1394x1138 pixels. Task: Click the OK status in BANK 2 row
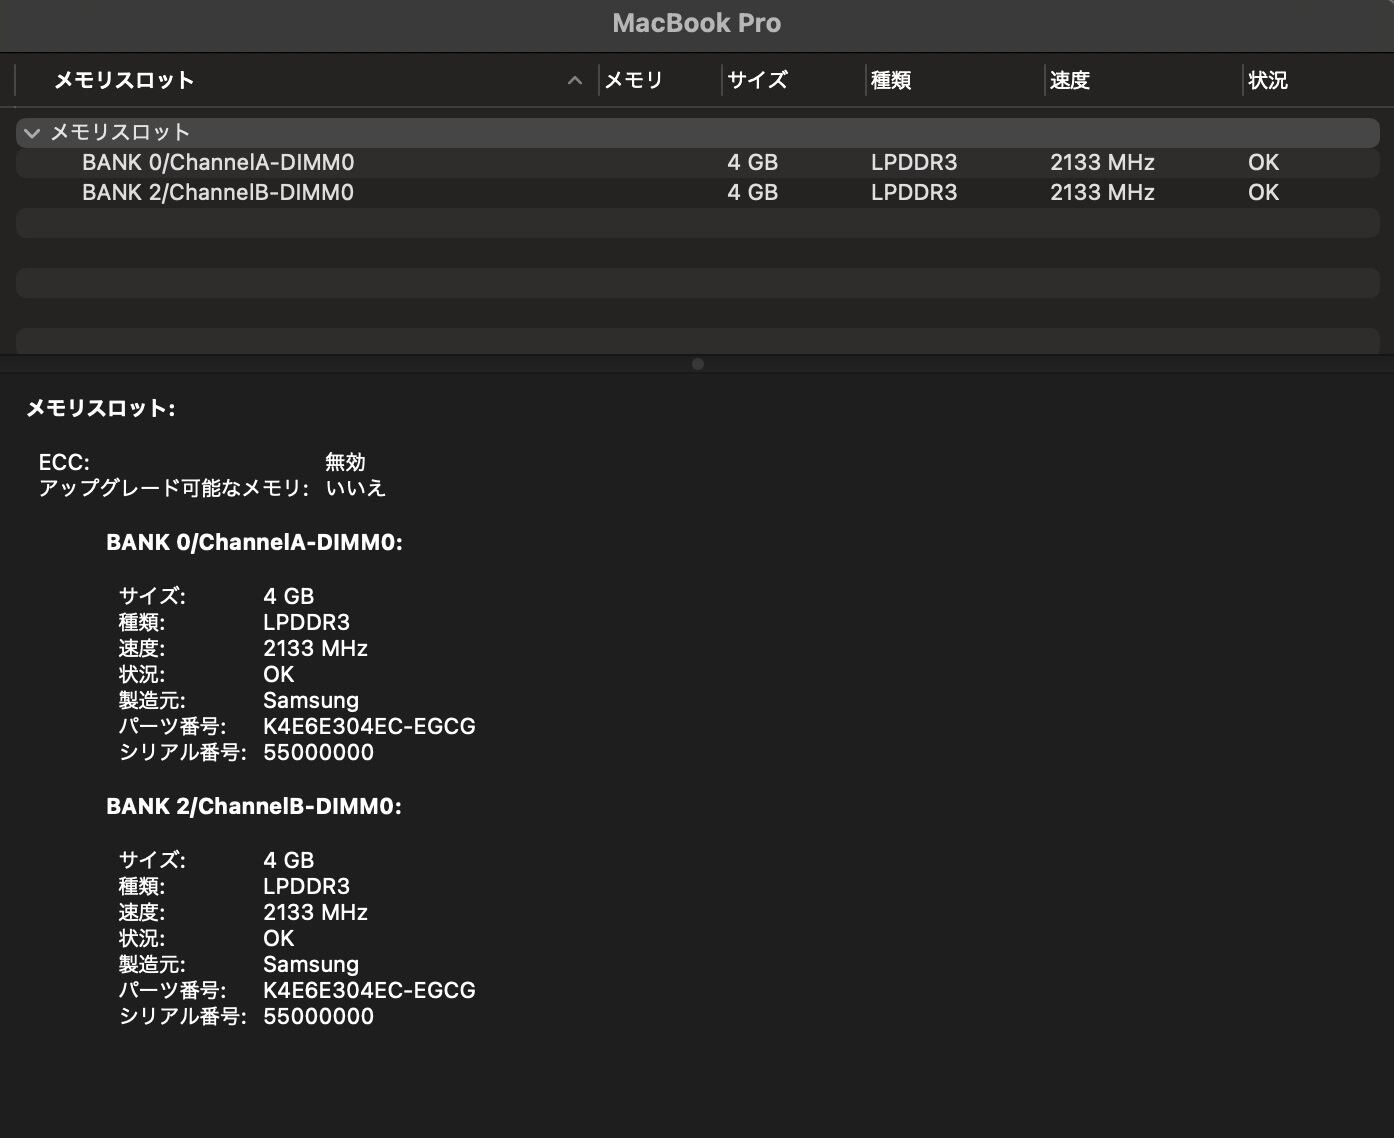(1263, 193)
